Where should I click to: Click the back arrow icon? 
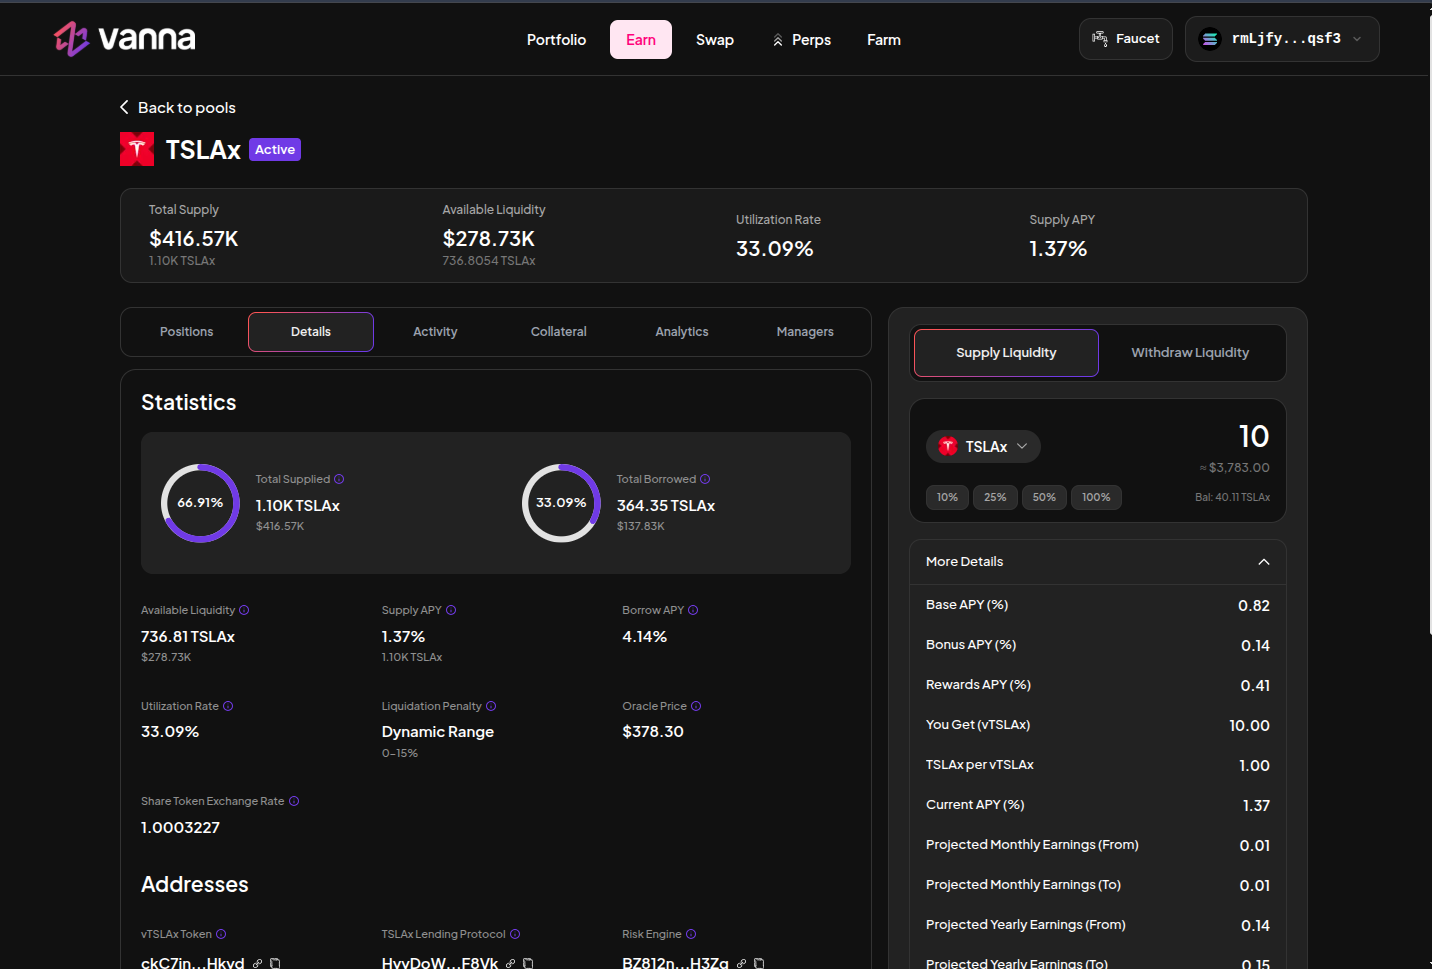124,107
